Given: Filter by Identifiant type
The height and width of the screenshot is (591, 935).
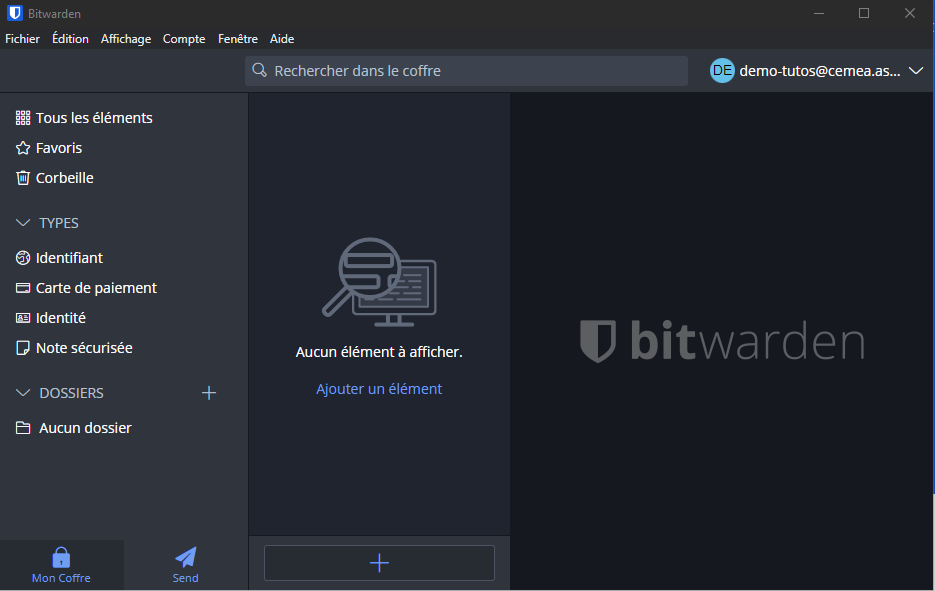Looking at the screenshot, I should pyautogui.click(x=69, y=258).
